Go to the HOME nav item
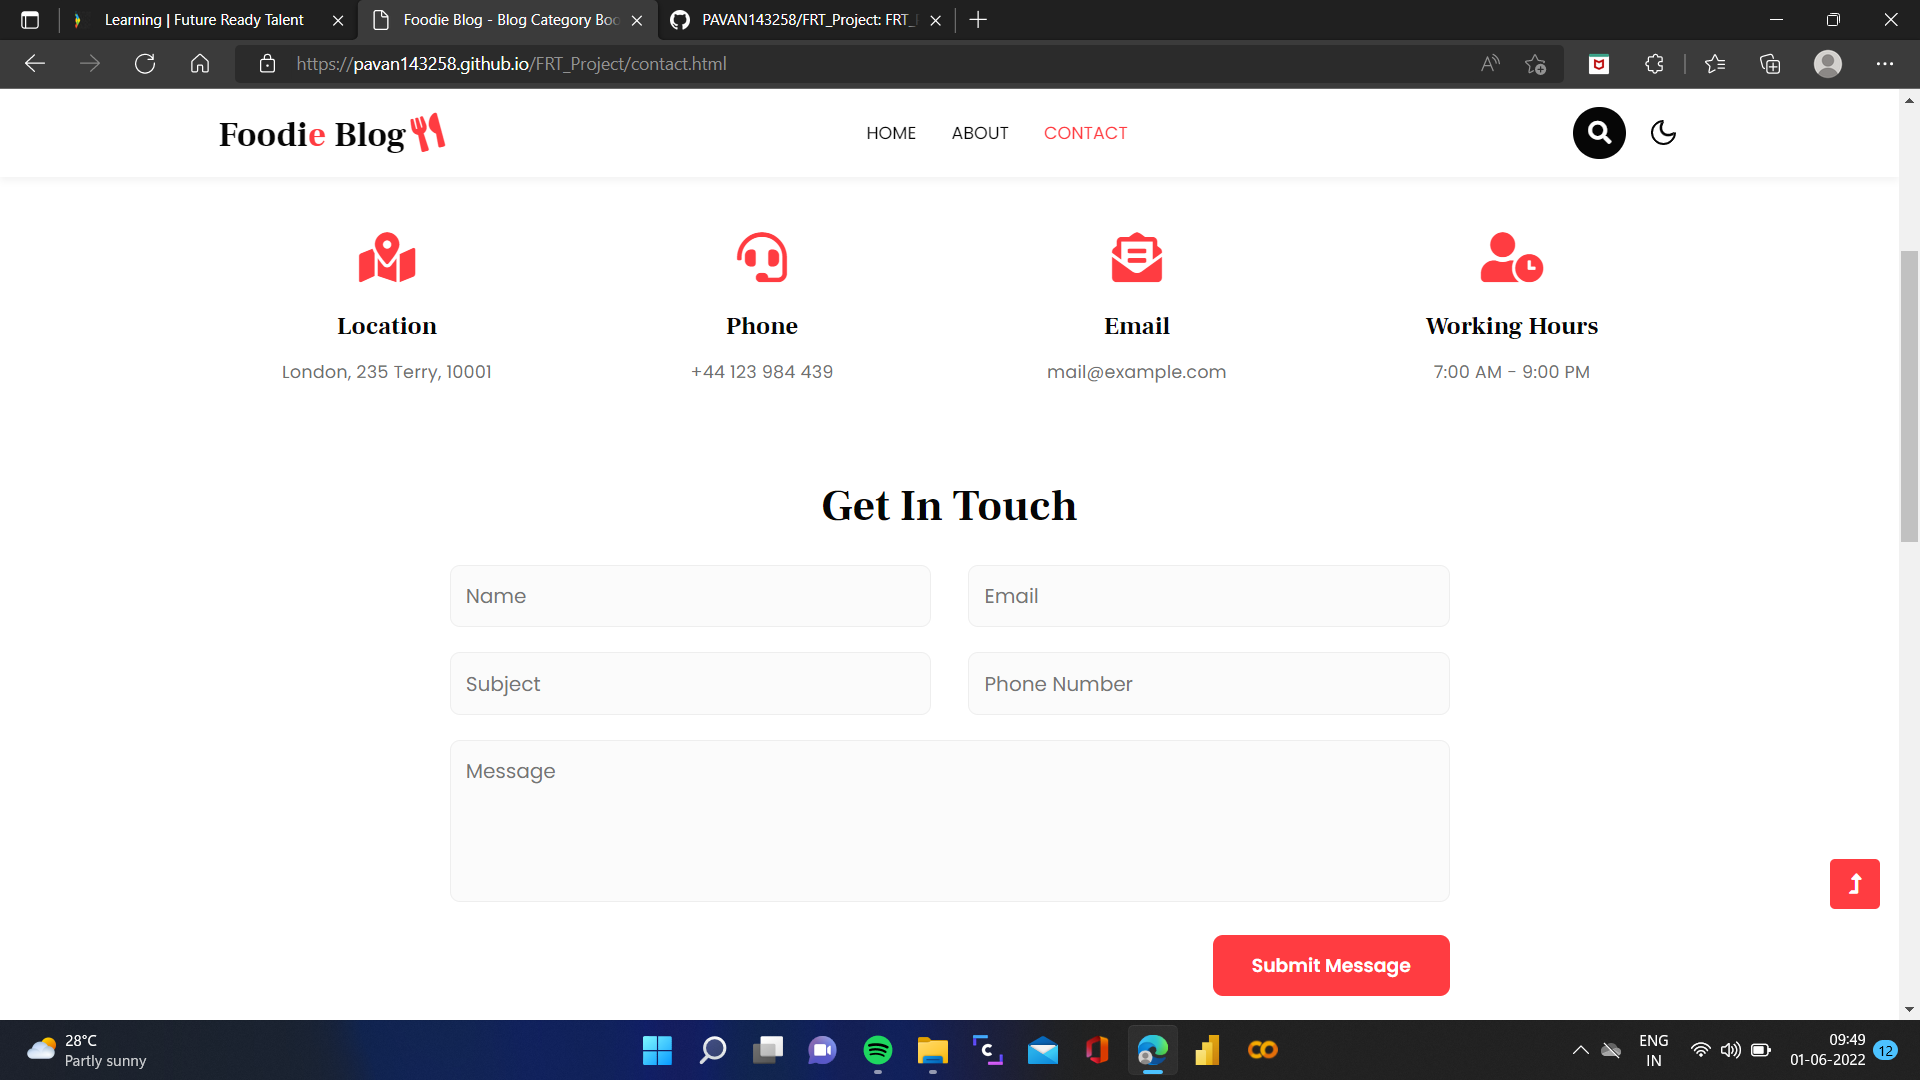The height and width of the screenshot is (1080, 1920). (891, 133)
